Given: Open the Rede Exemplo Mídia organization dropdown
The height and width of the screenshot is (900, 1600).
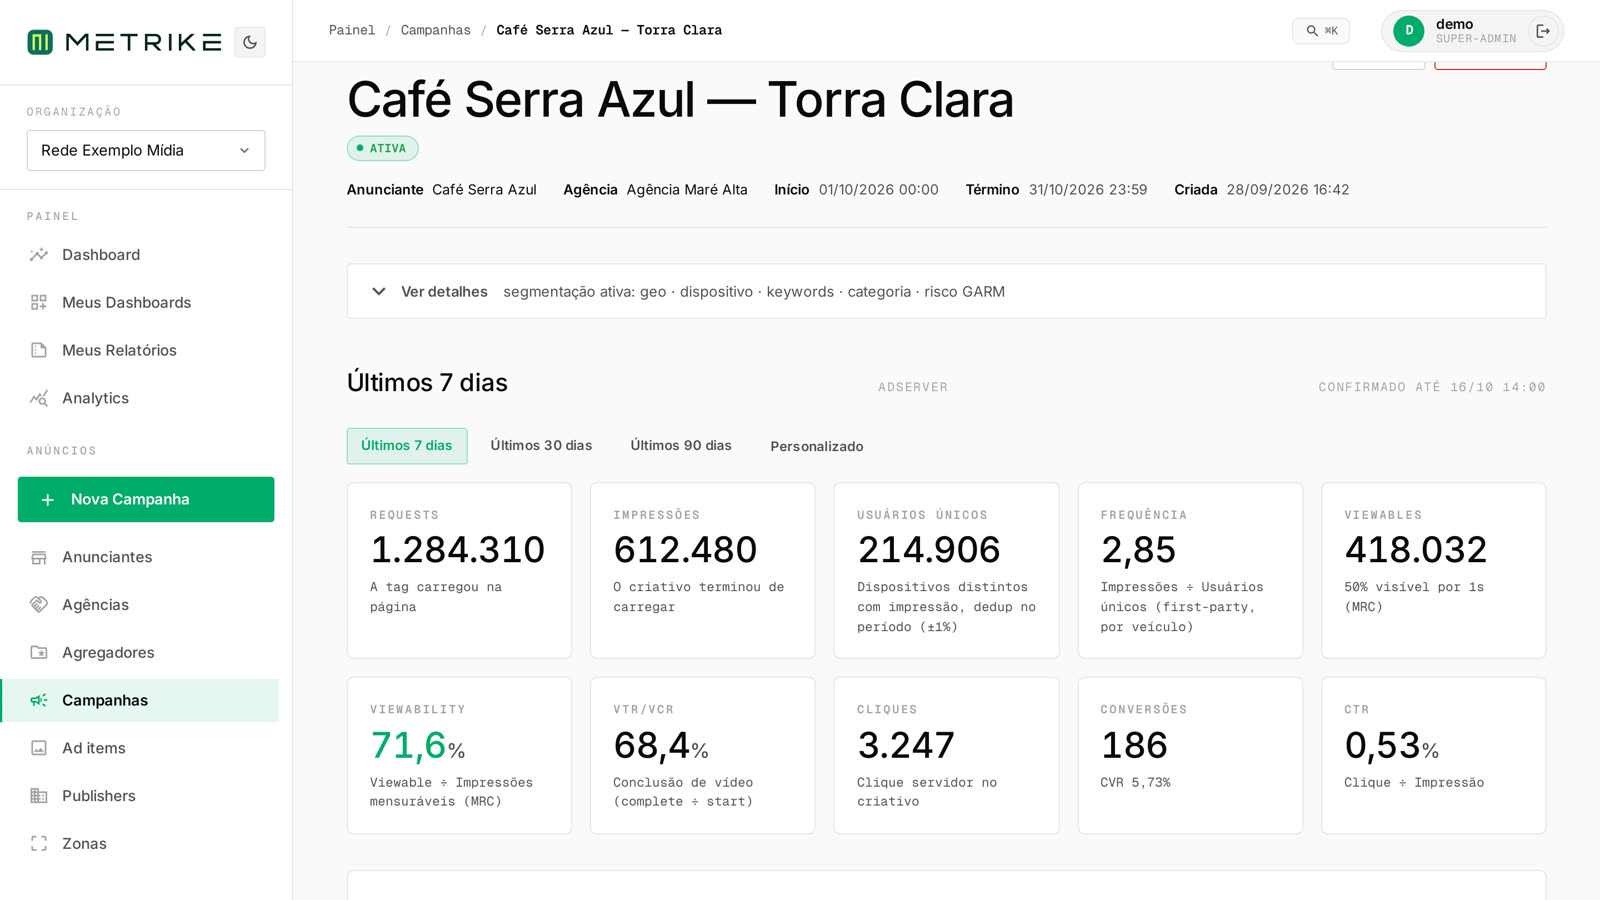Looking at the screenshot, I should click(x=146, y=150).
